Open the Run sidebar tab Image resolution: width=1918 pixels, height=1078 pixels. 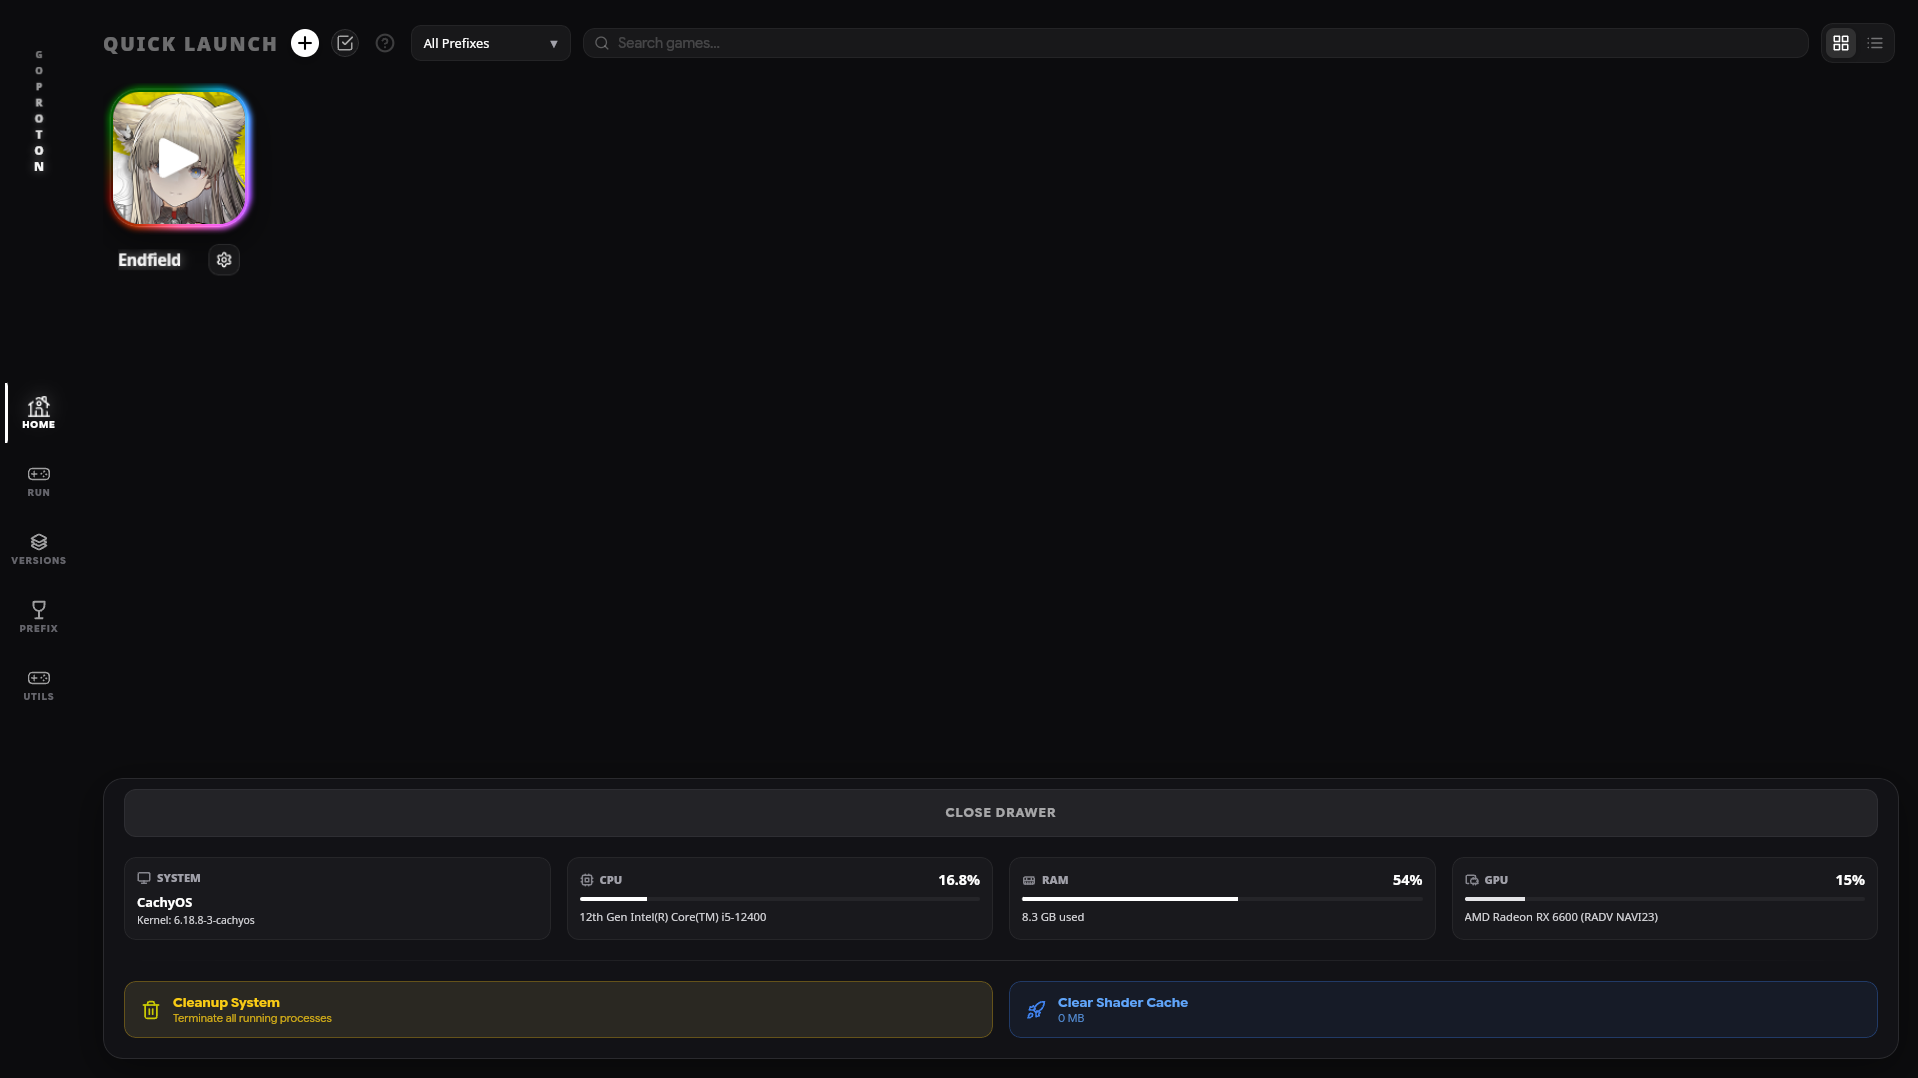(x=38, y=481)
